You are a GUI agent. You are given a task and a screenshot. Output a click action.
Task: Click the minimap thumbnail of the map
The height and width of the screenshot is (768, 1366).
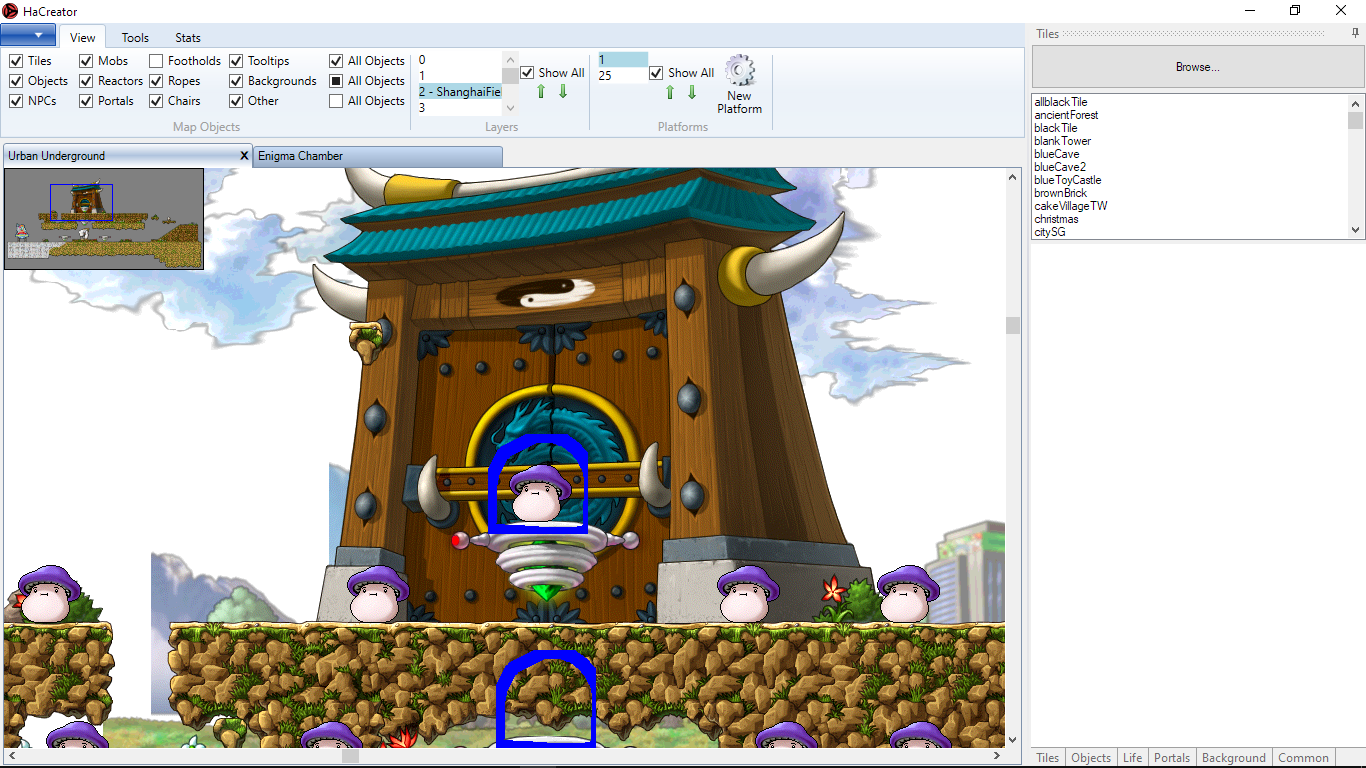(x=104, y=219)
